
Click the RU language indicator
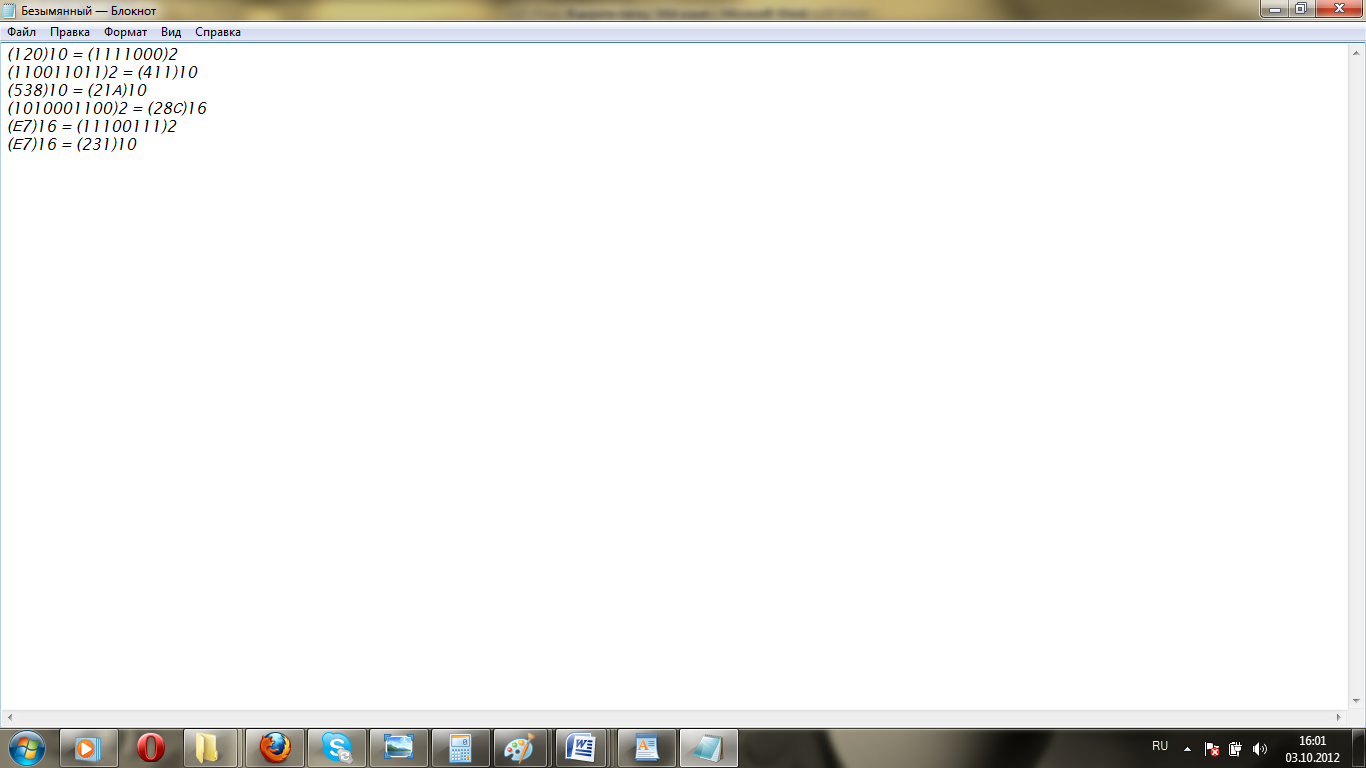[x=1160, y=747]
